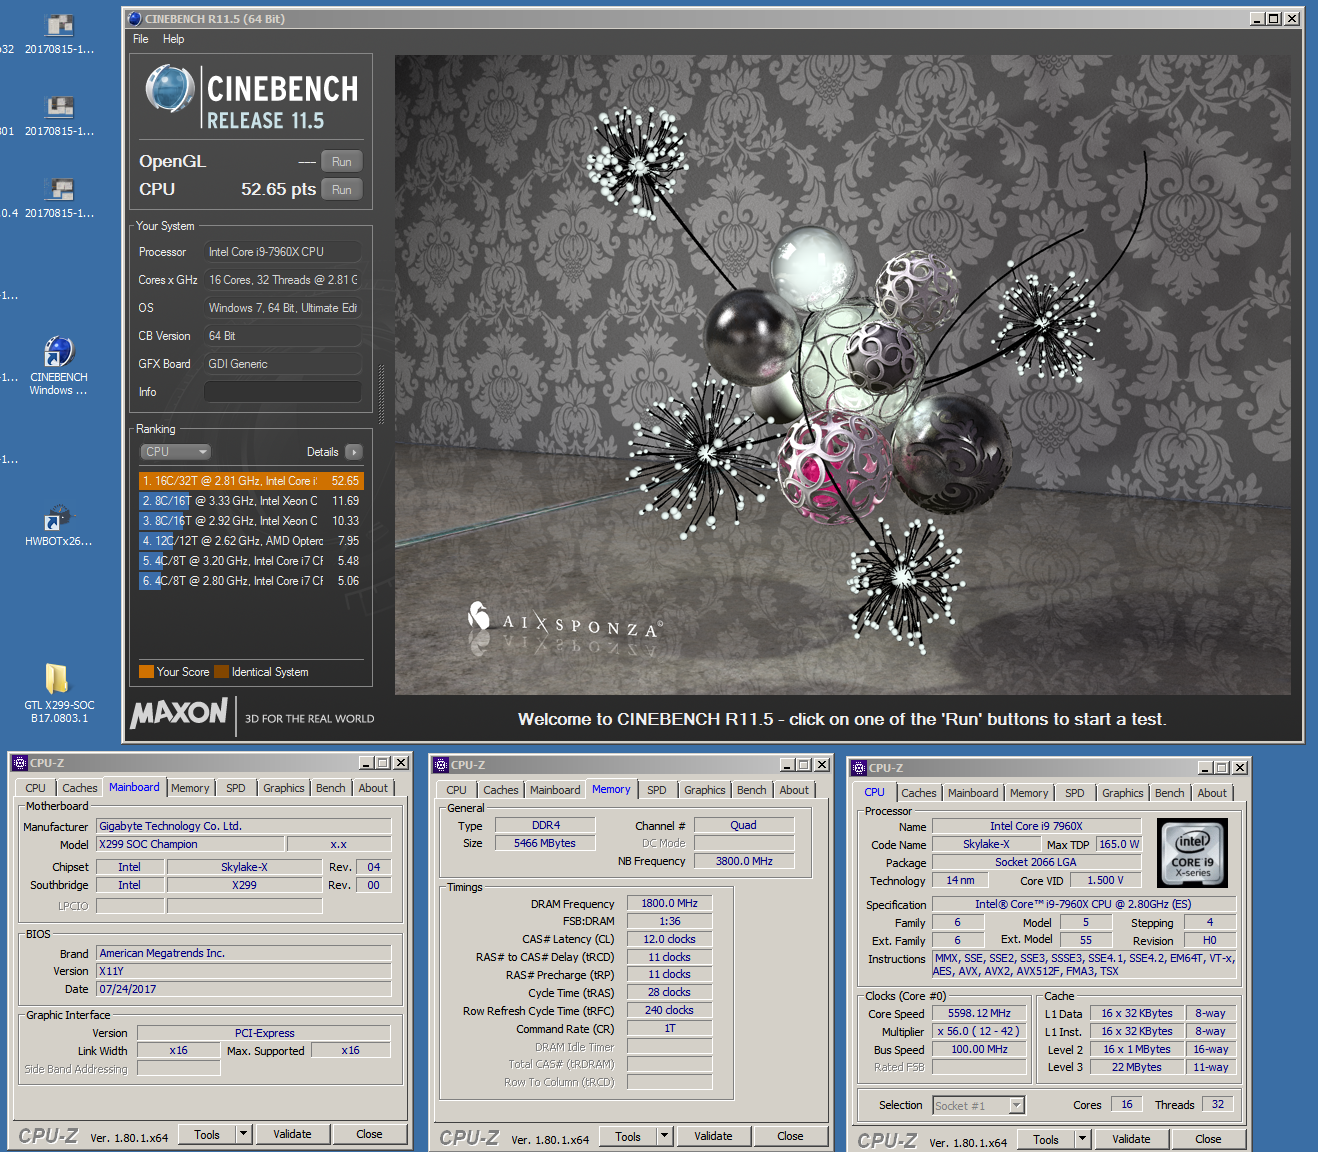Click Close in Memory CPU-Z window
Image resolution: width=1318 pixels, height=1152 pixels.
click(x=790, y=1136)
